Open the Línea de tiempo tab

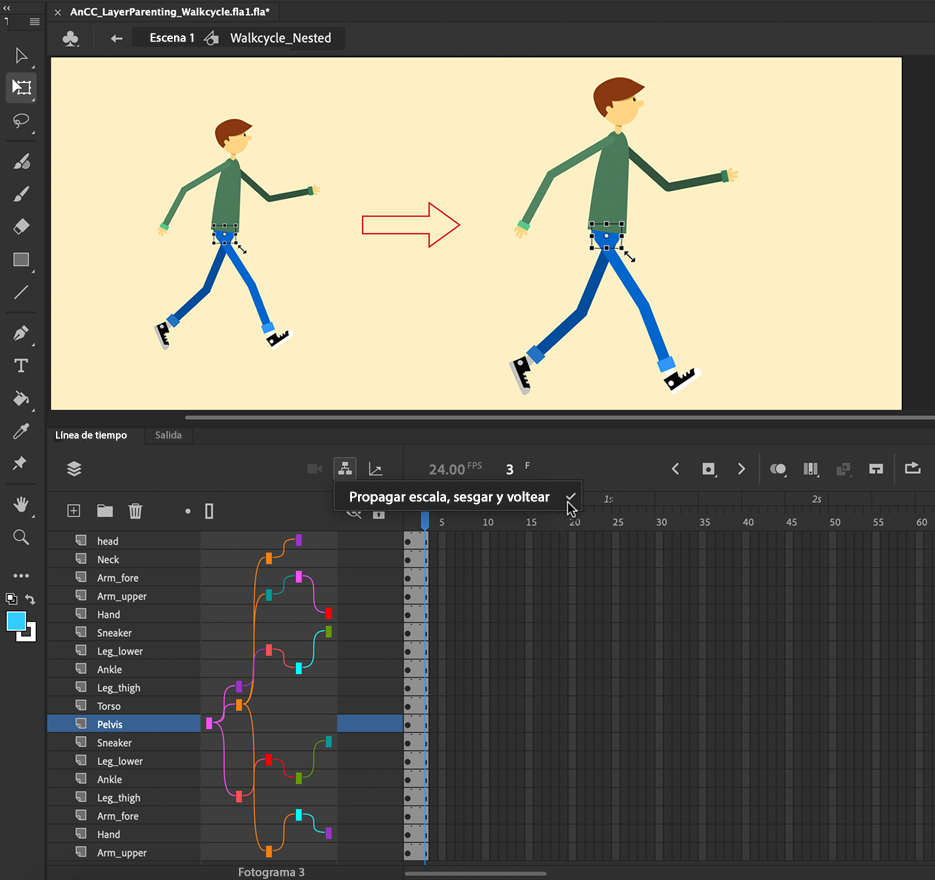(x=91, y=436)
